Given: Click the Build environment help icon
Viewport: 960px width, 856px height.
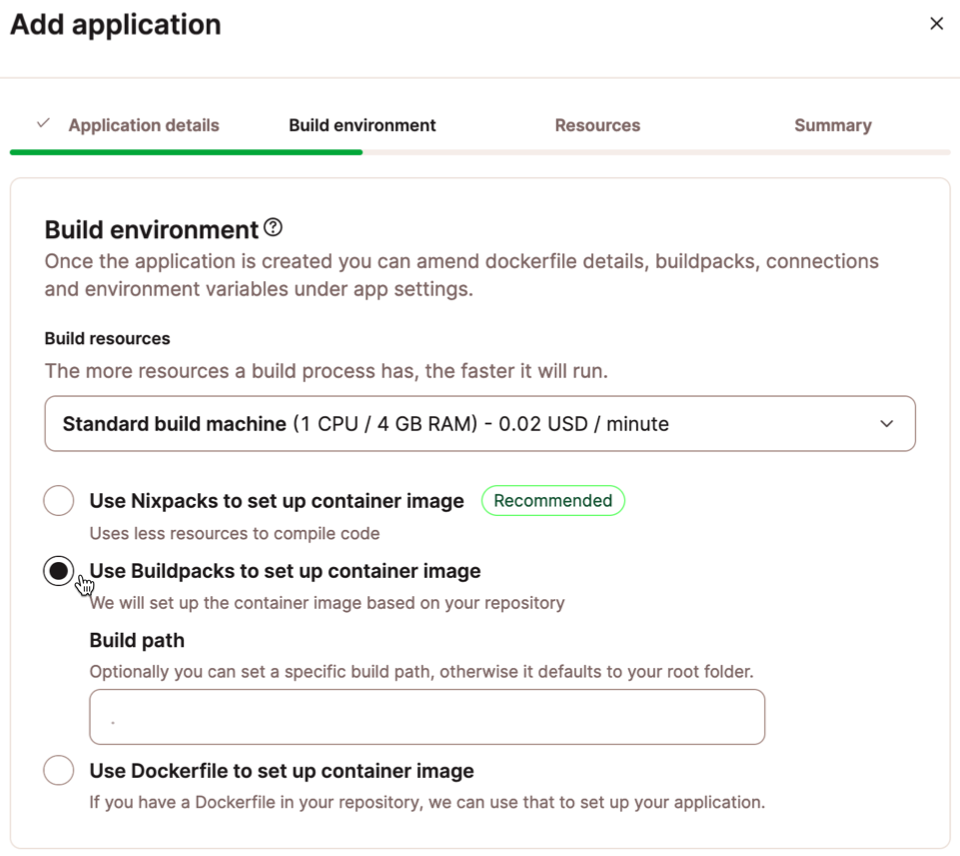Looking at the screenshot, I should tap(272, 228).
